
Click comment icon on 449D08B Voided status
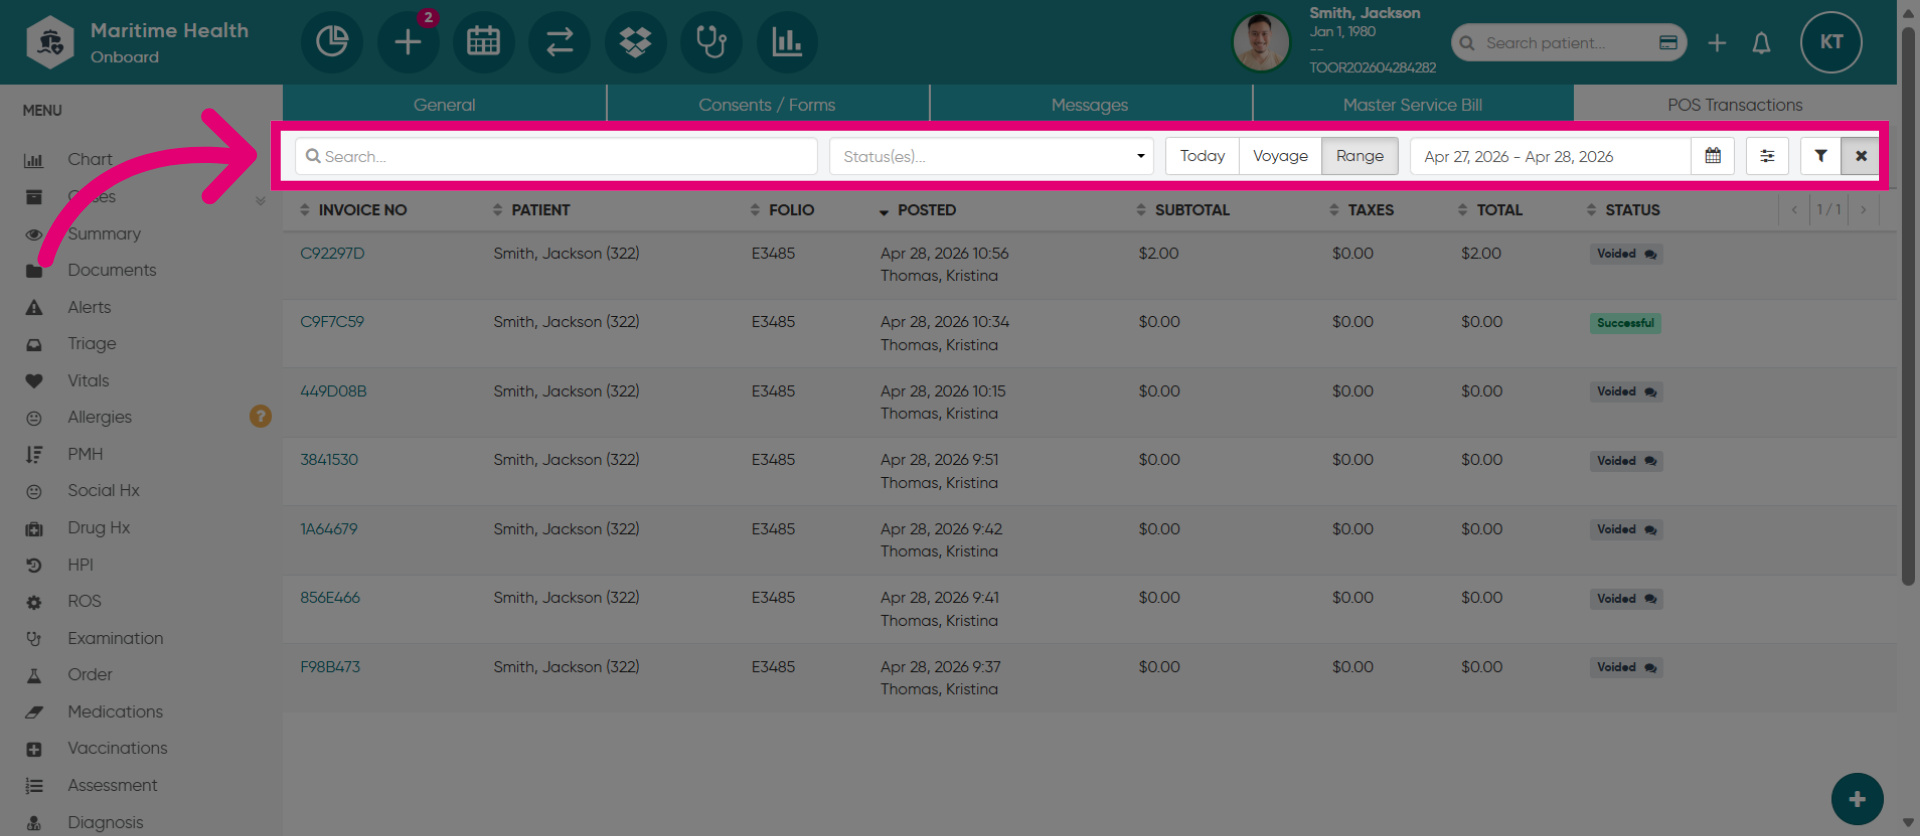(1650, 392)
